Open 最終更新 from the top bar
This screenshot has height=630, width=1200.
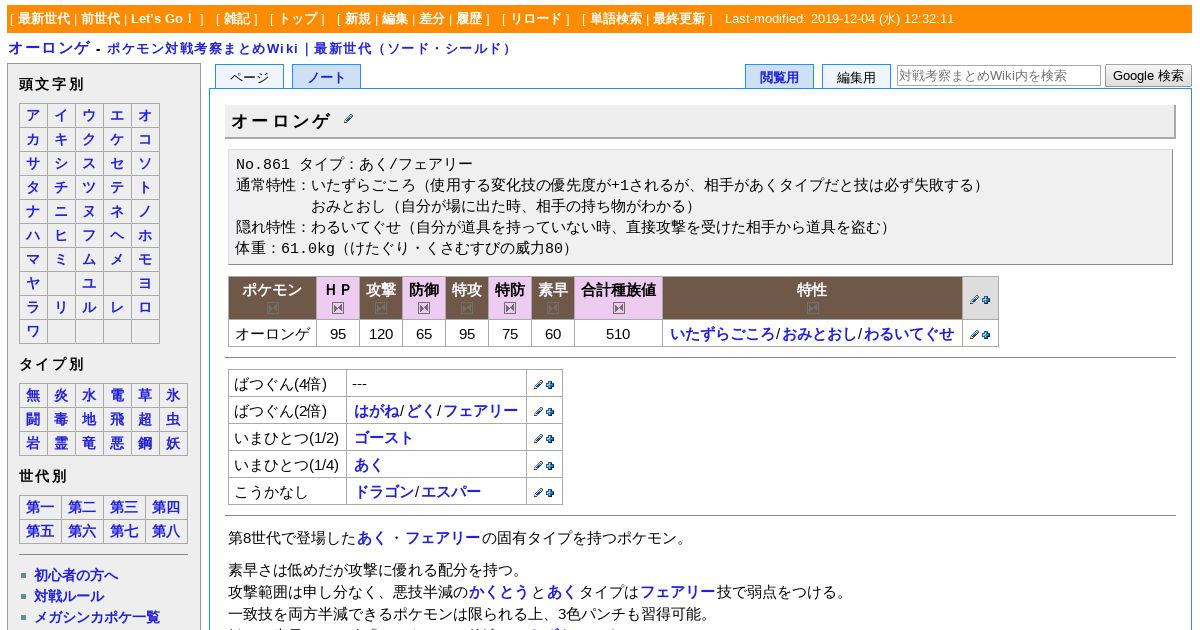coord(679,19)
